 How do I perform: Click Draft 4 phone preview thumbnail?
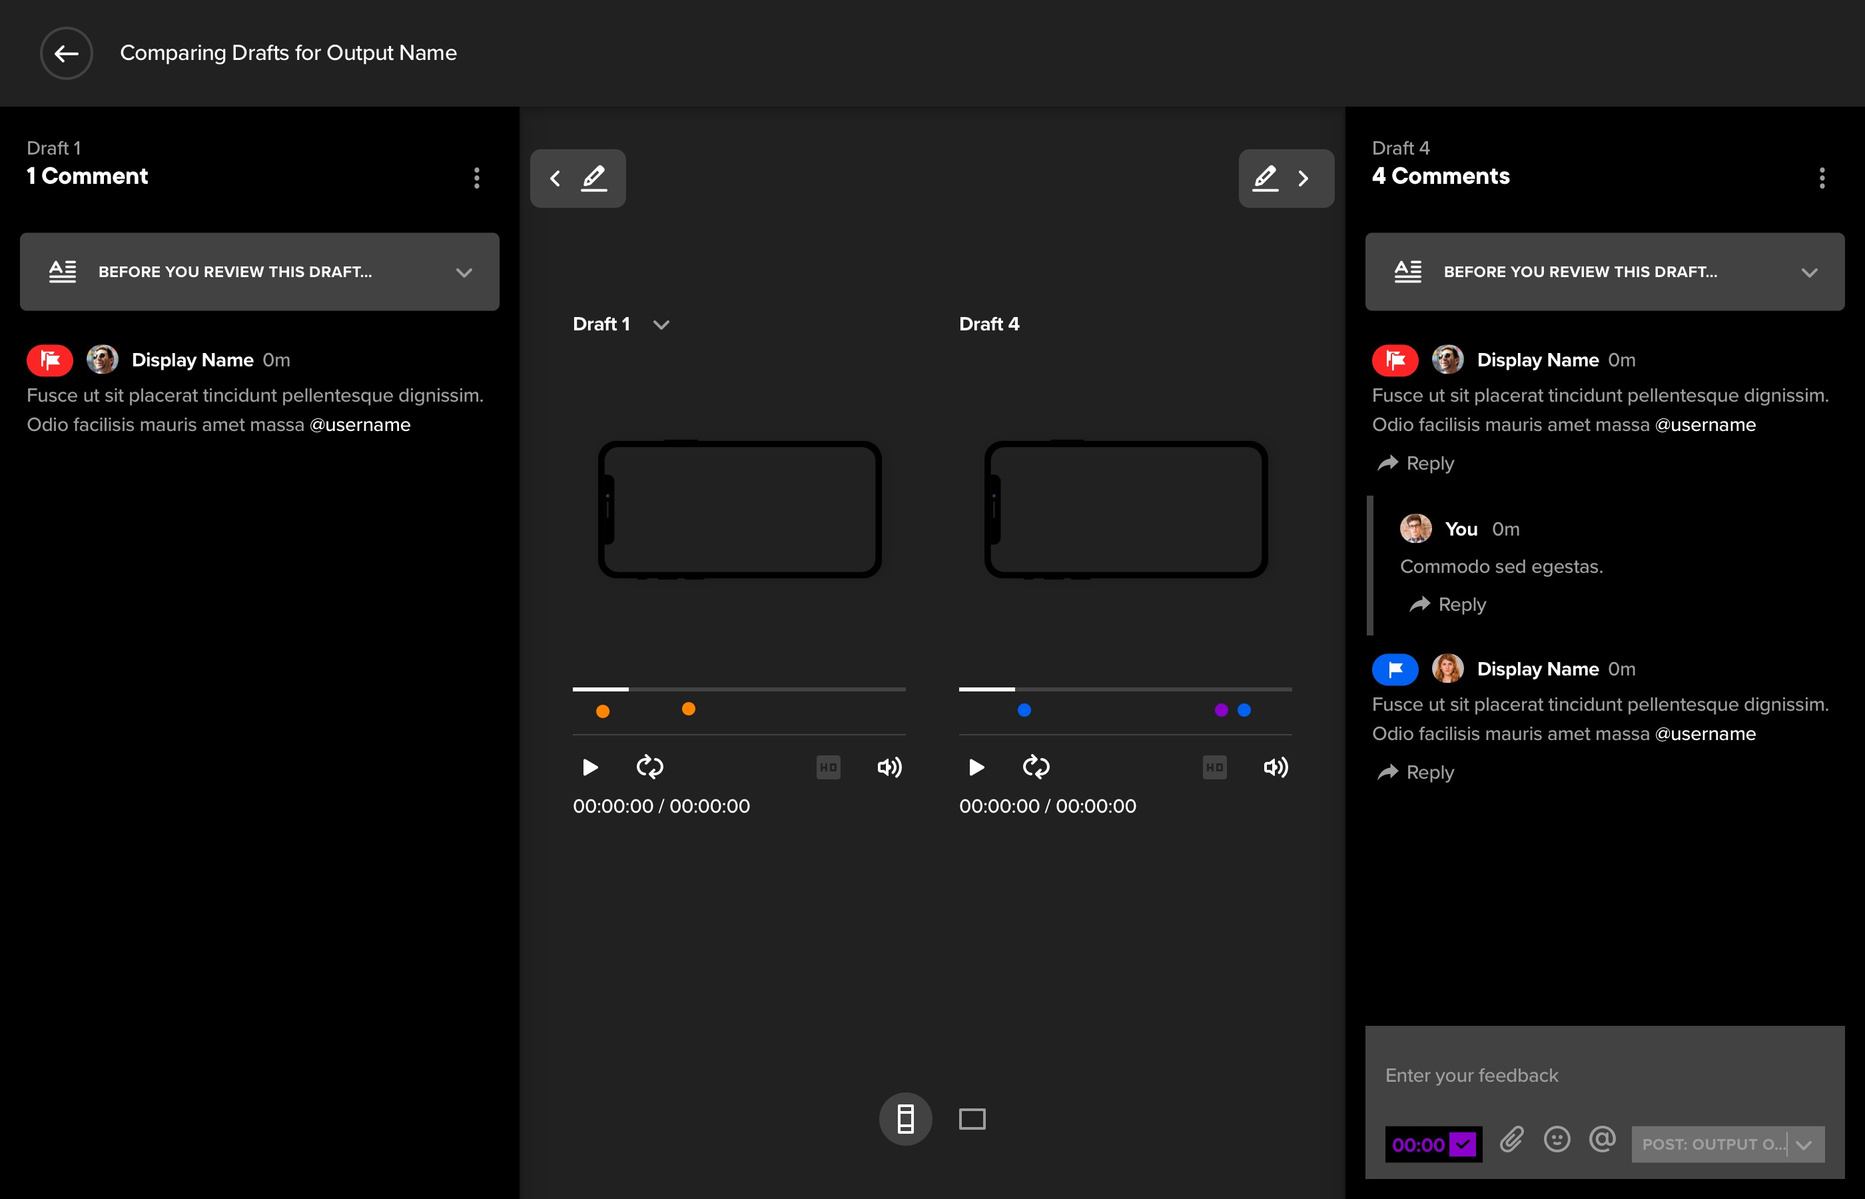tap(1126, 510)
